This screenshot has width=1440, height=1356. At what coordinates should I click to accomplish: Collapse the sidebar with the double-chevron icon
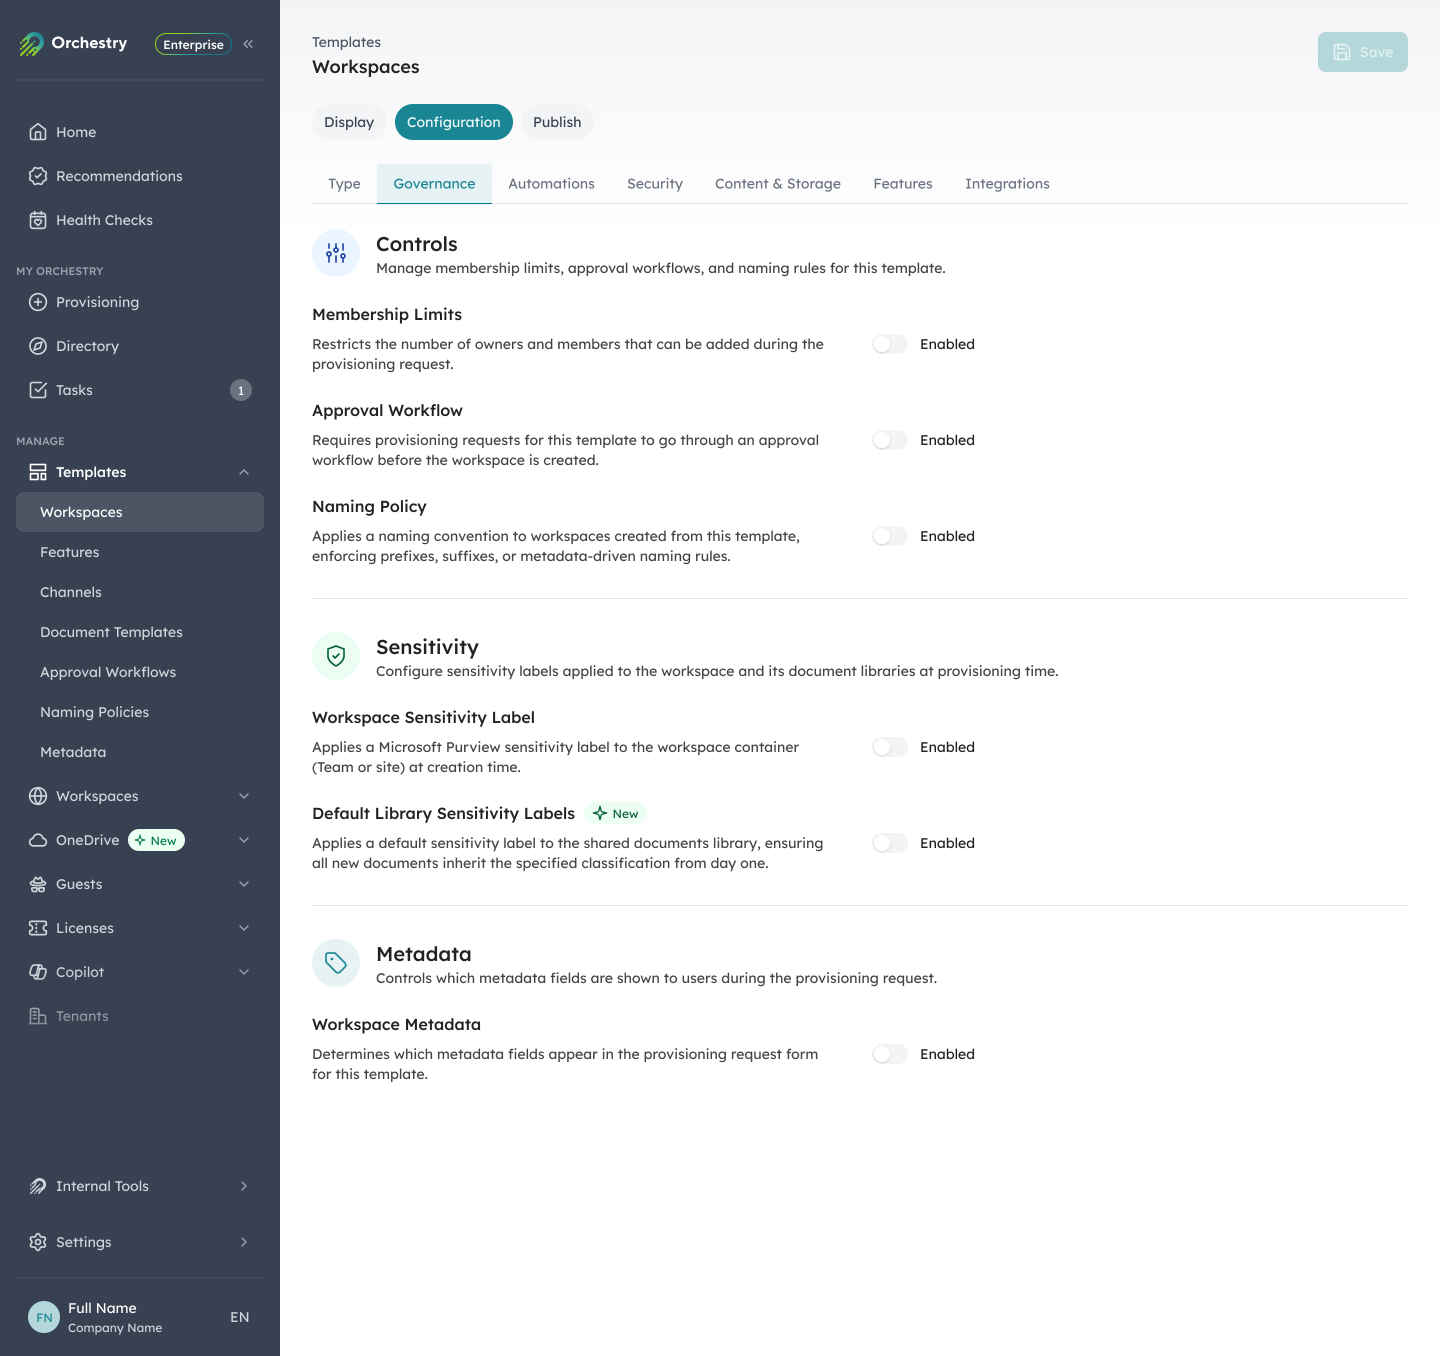point(248,44)
